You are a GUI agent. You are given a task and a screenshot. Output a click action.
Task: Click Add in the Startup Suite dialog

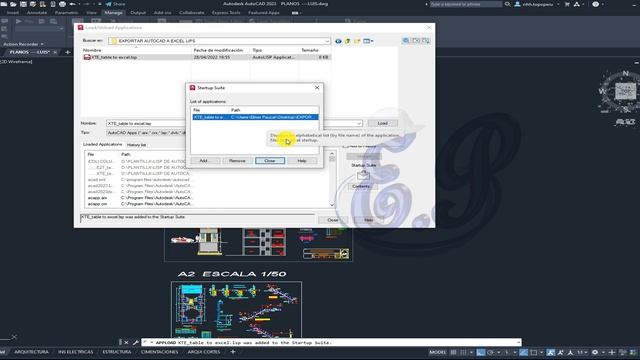tap(205, 161)
